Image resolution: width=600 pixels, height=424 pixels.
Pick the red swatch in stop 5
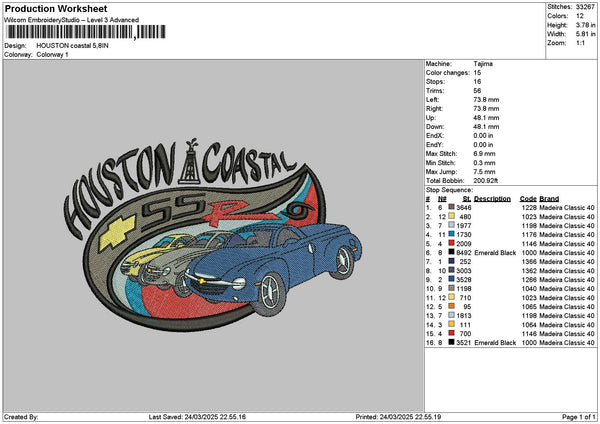(x=451, y=242)
